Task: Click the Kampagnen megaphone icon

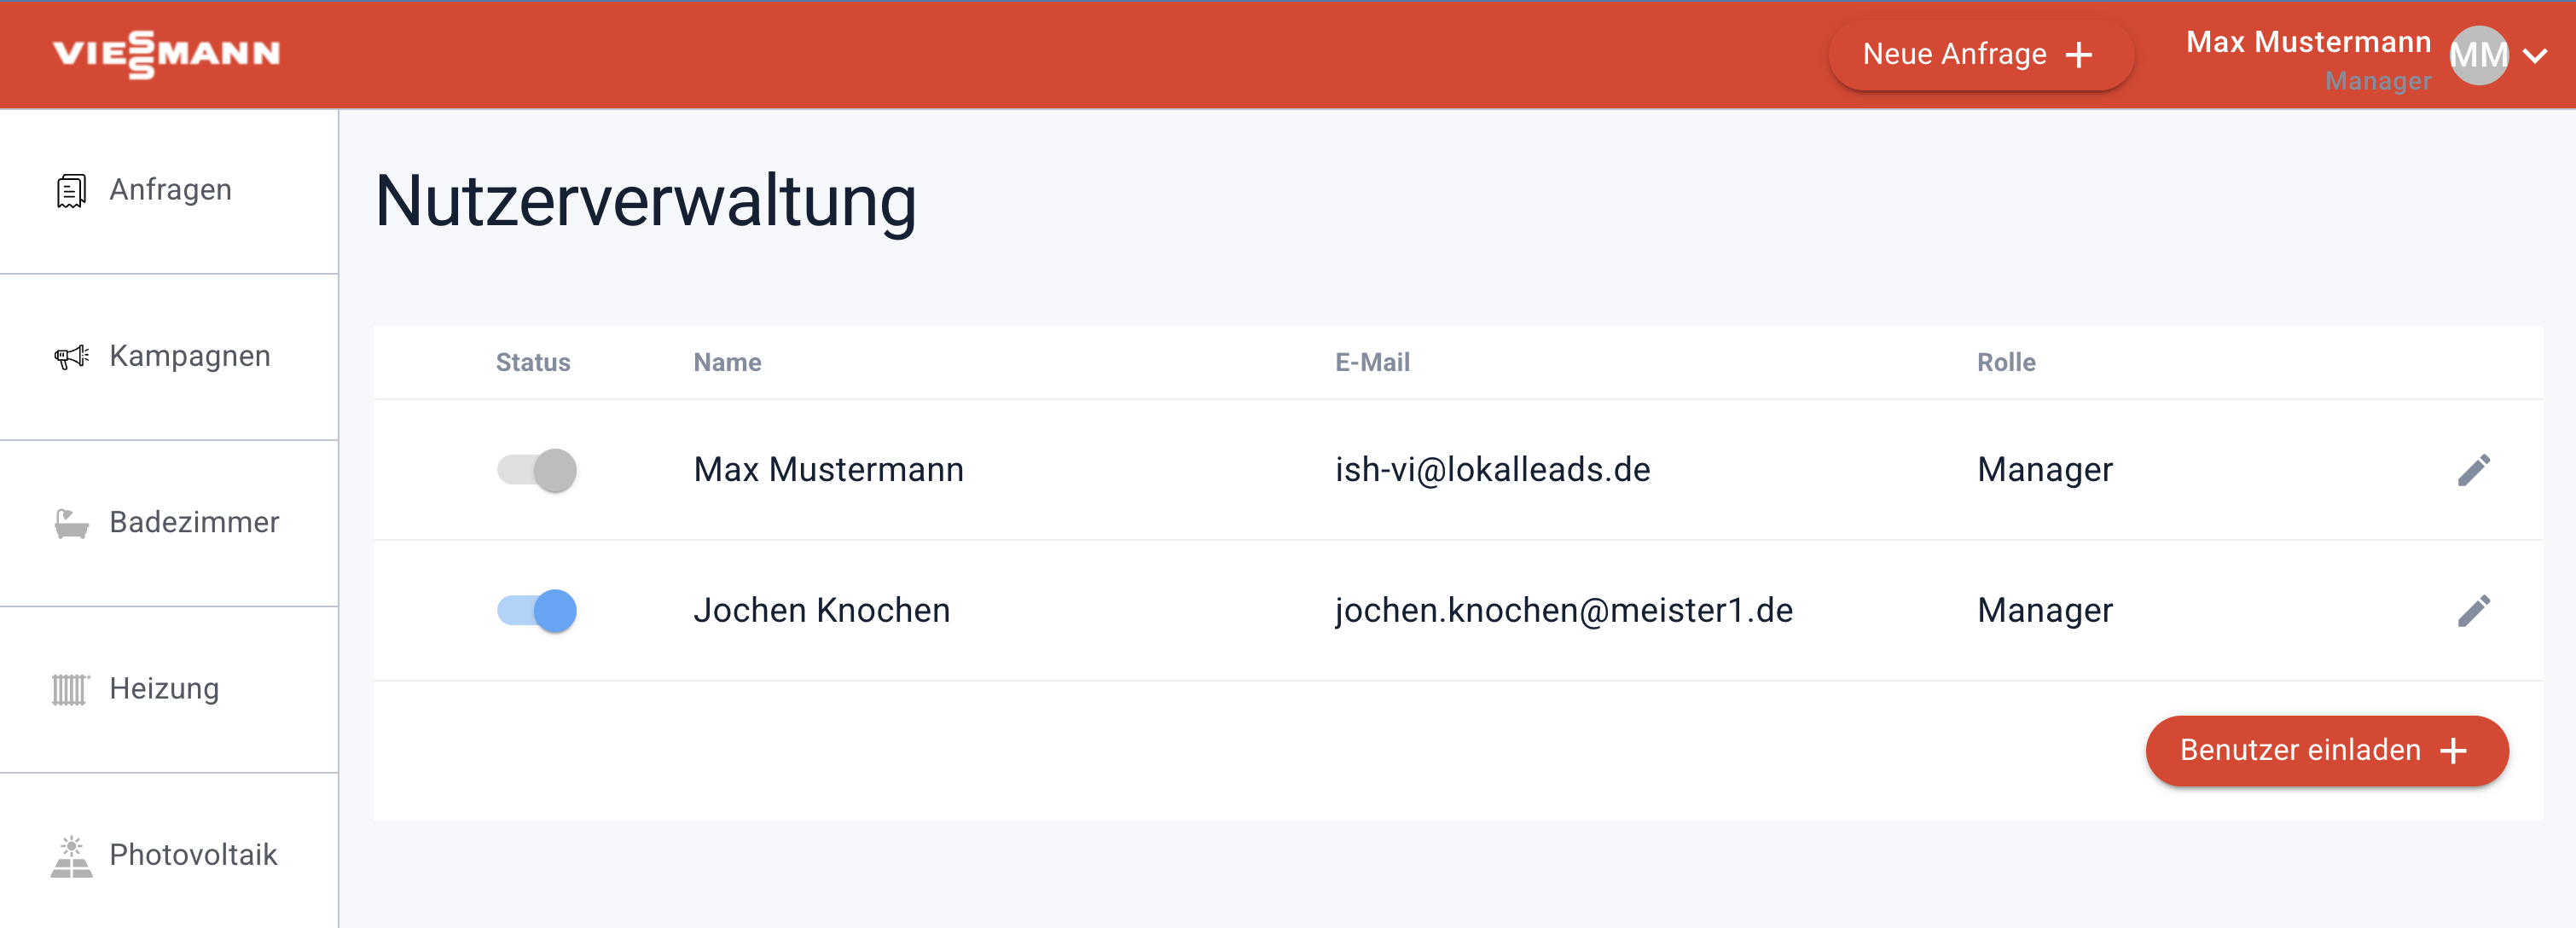Action: (71, 357)
